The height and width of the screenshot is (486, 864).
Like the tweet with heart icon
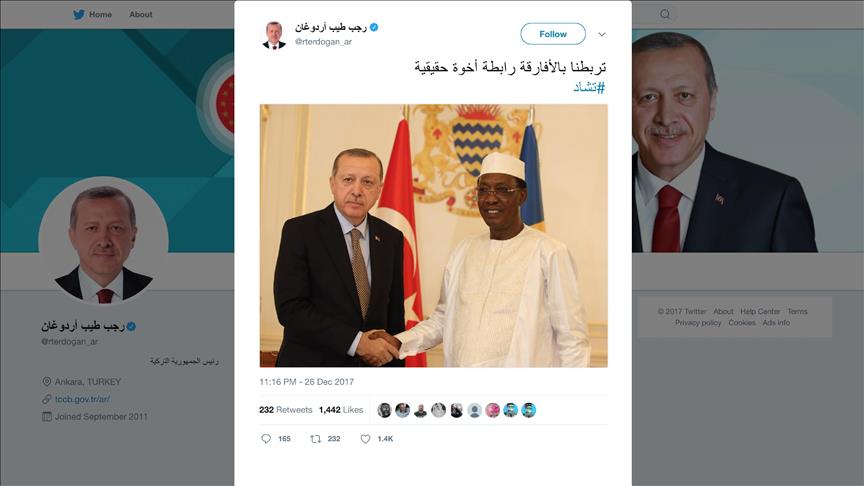365,439
